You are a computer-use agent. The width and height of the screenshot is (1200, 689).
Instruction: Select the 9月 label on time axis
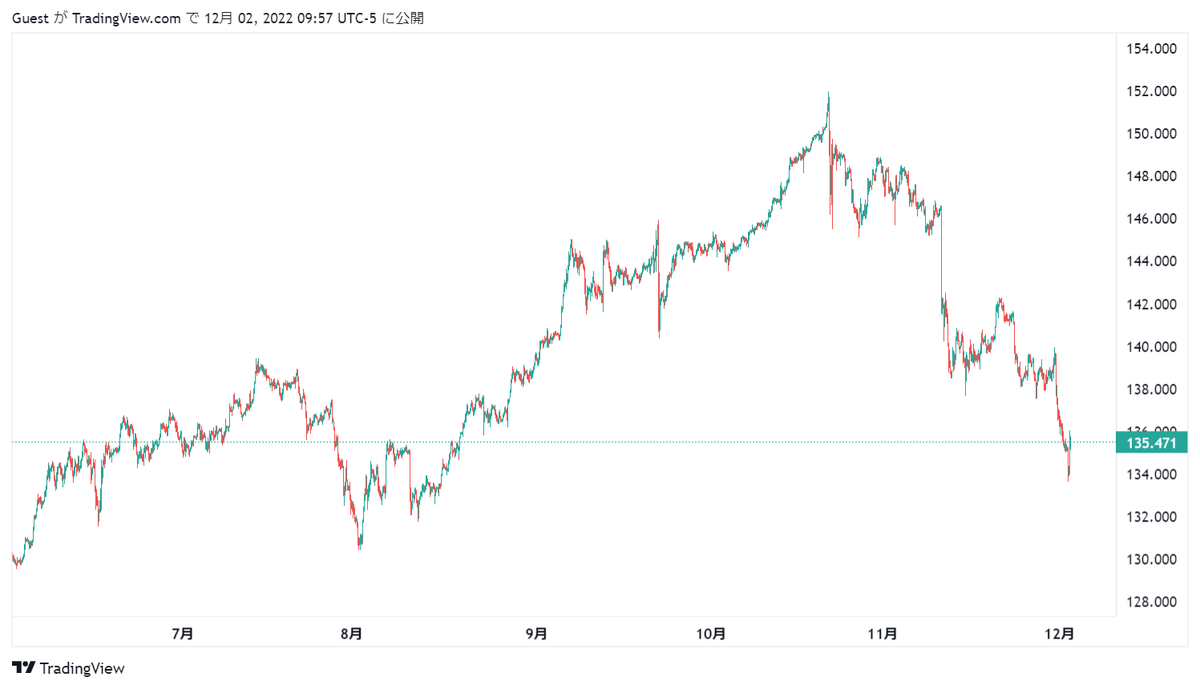click(x=537, y=633)
